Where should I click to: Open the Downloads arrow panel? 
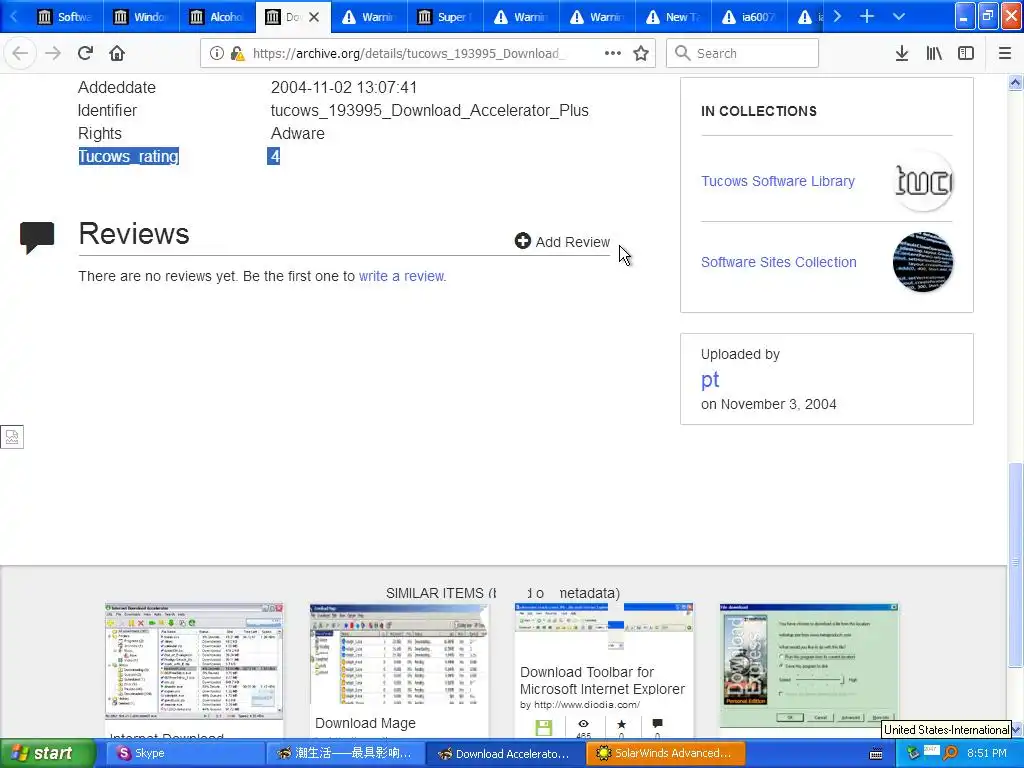click(x=902, y=53)
